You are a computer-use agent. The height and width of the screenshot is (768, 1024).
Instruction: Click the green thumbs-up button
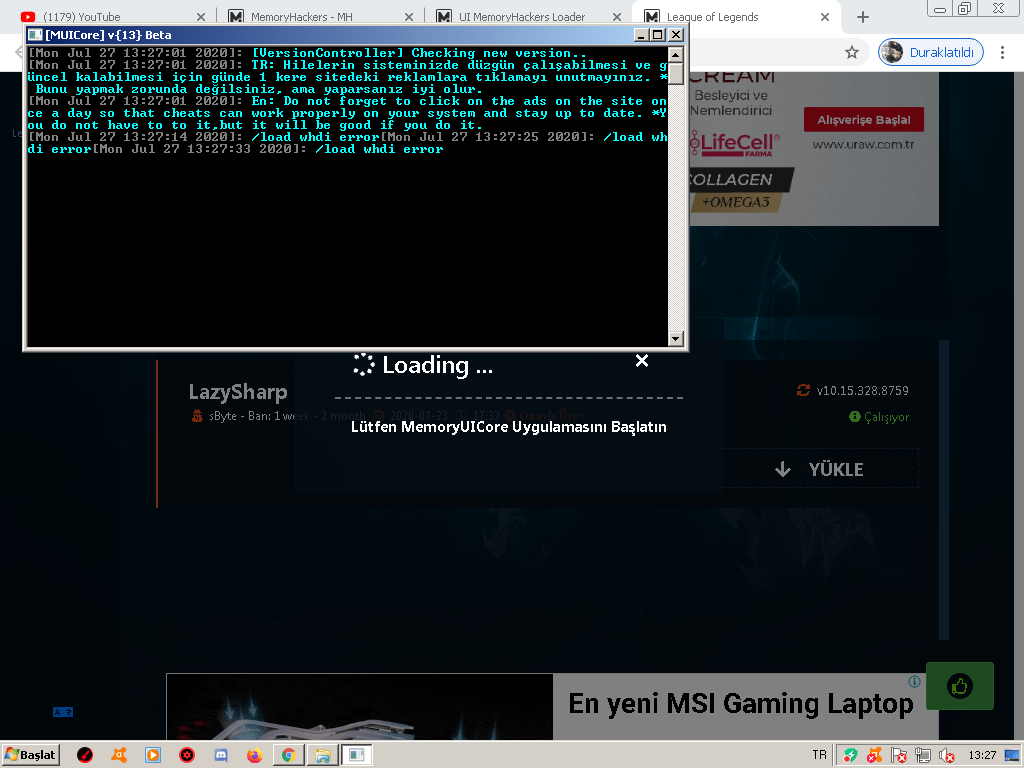pyautogui.click(x=959, y=686)
